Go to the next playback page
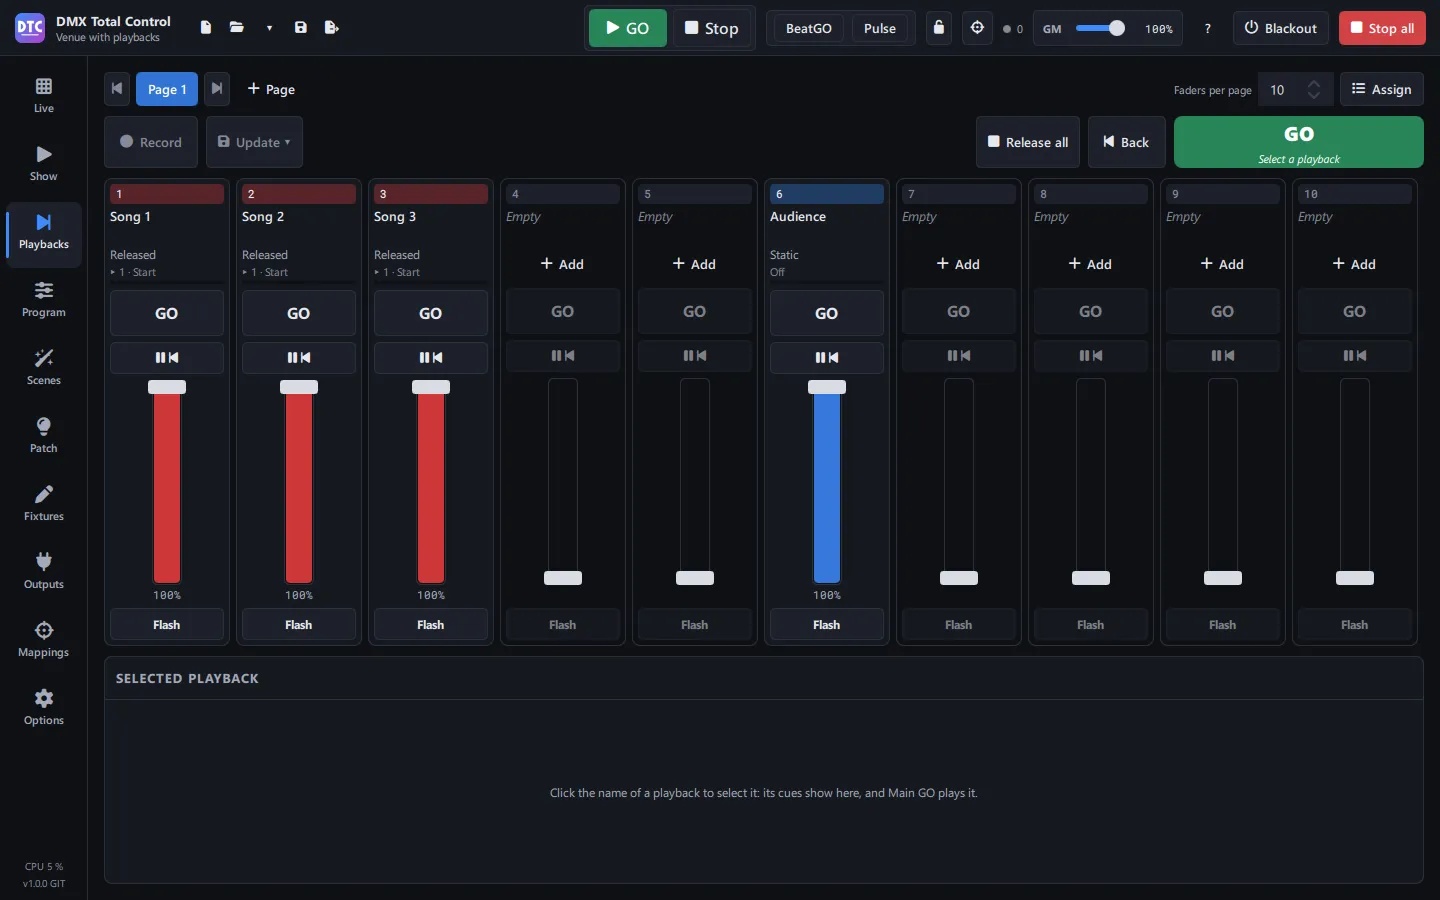This screenshot has width=1440, height=900. [217, 89]
